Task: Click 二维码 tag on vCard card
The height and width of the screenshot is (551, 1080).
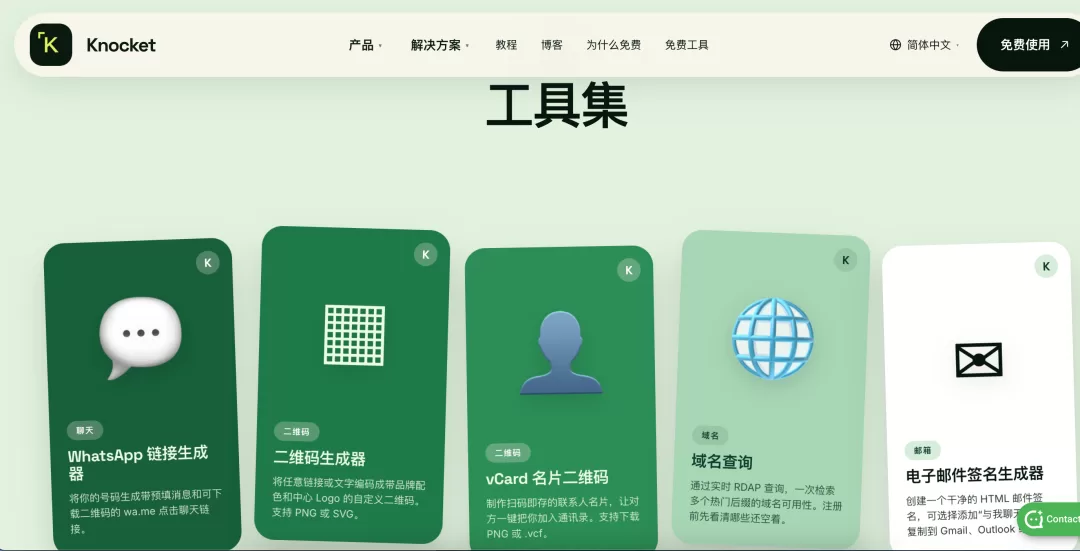Action: (x=508, y=453)
